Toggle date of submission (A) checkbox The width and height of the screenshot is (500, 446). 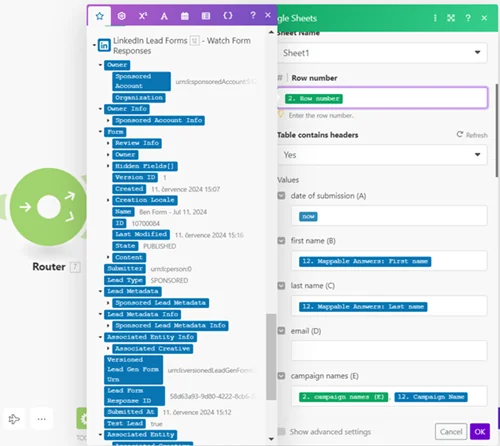pyautogui.click(x=281, y=196)
